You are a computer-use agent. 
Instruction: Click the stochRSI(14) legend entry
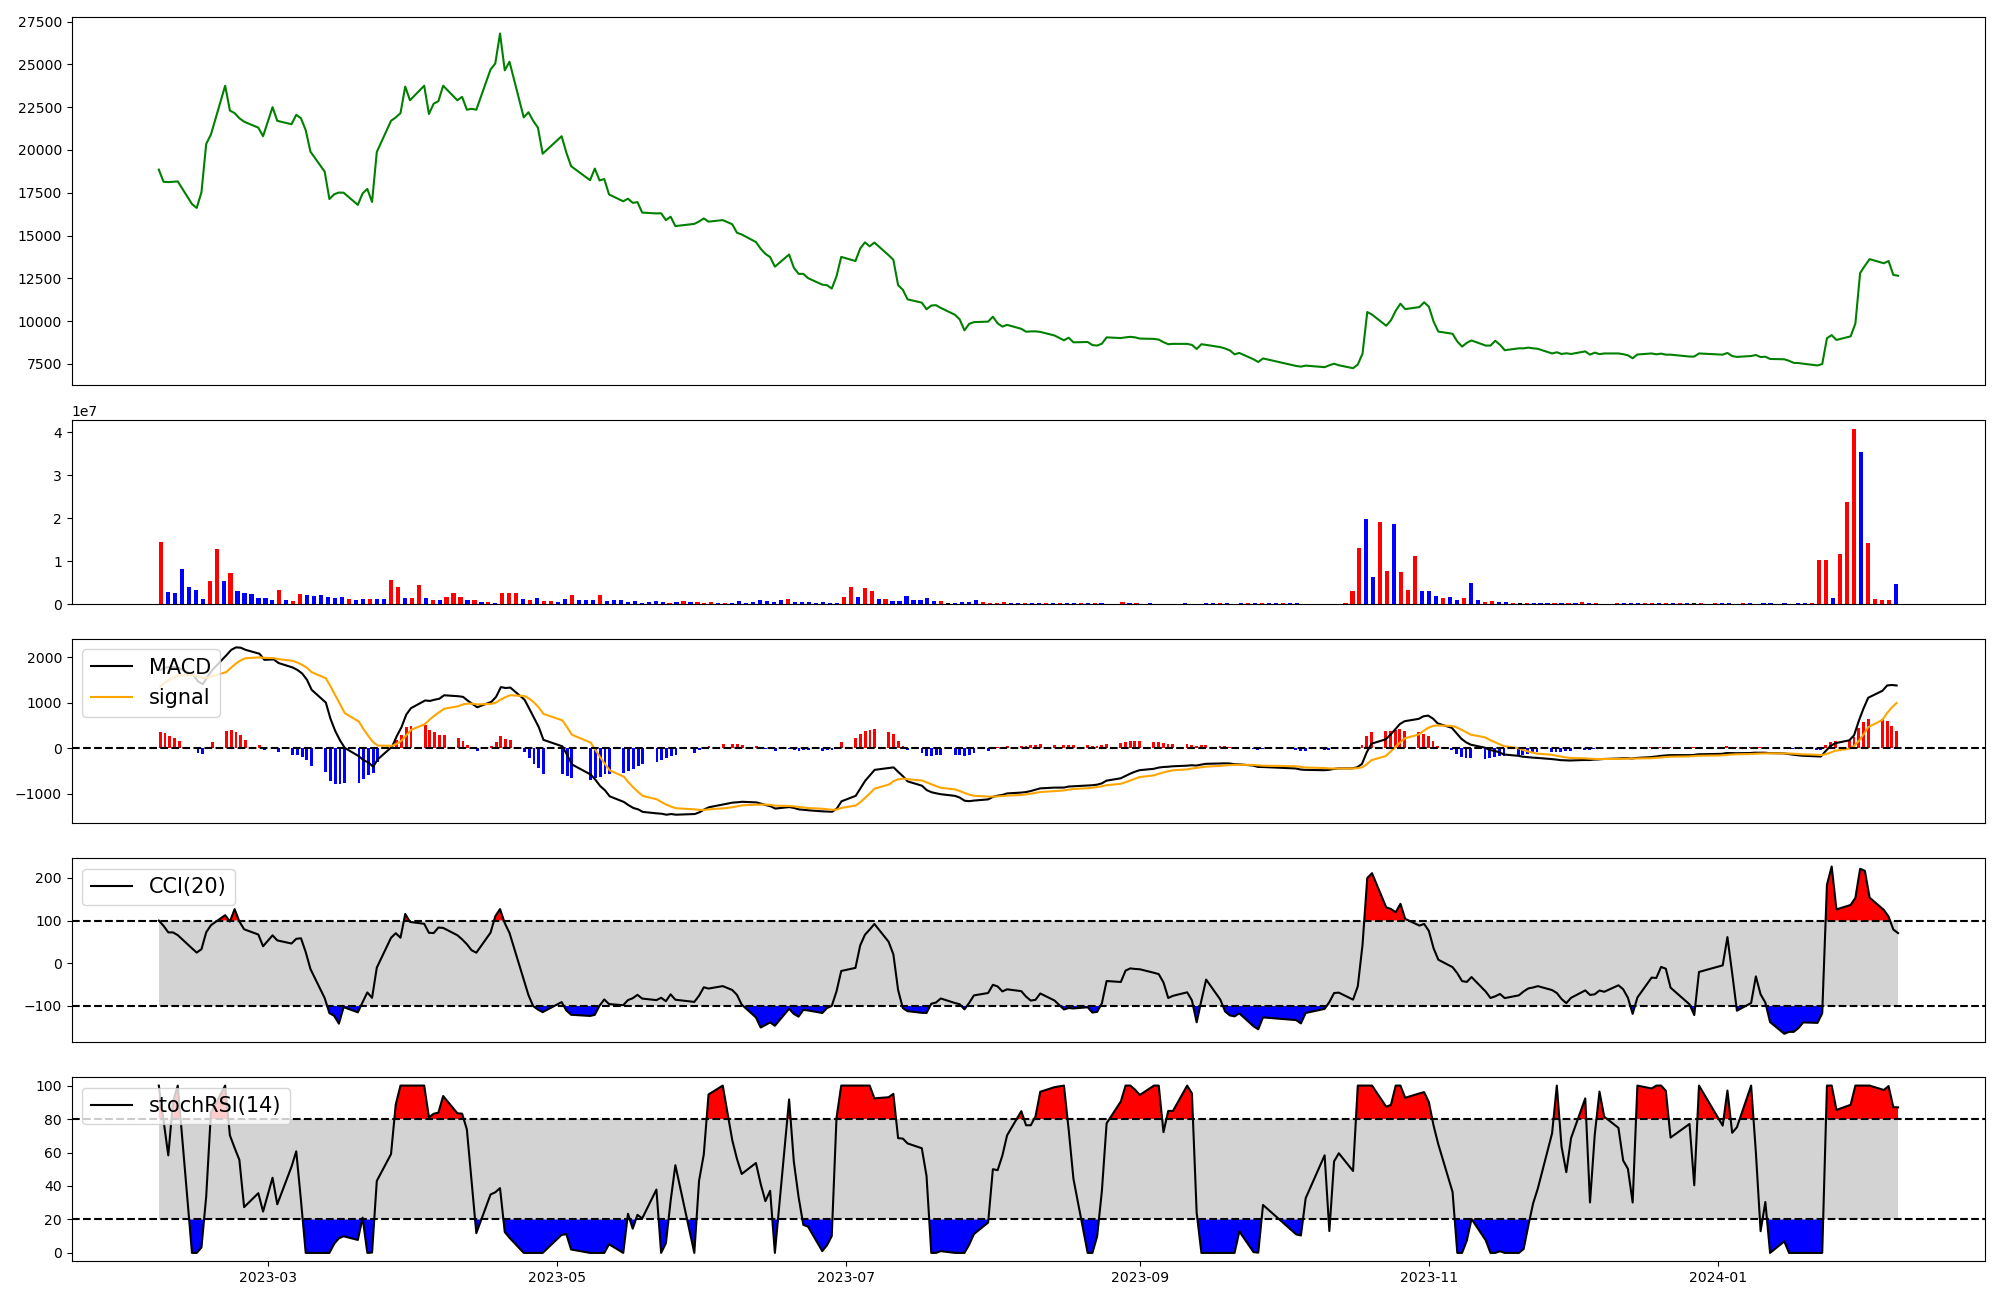tap(214, 1105)
